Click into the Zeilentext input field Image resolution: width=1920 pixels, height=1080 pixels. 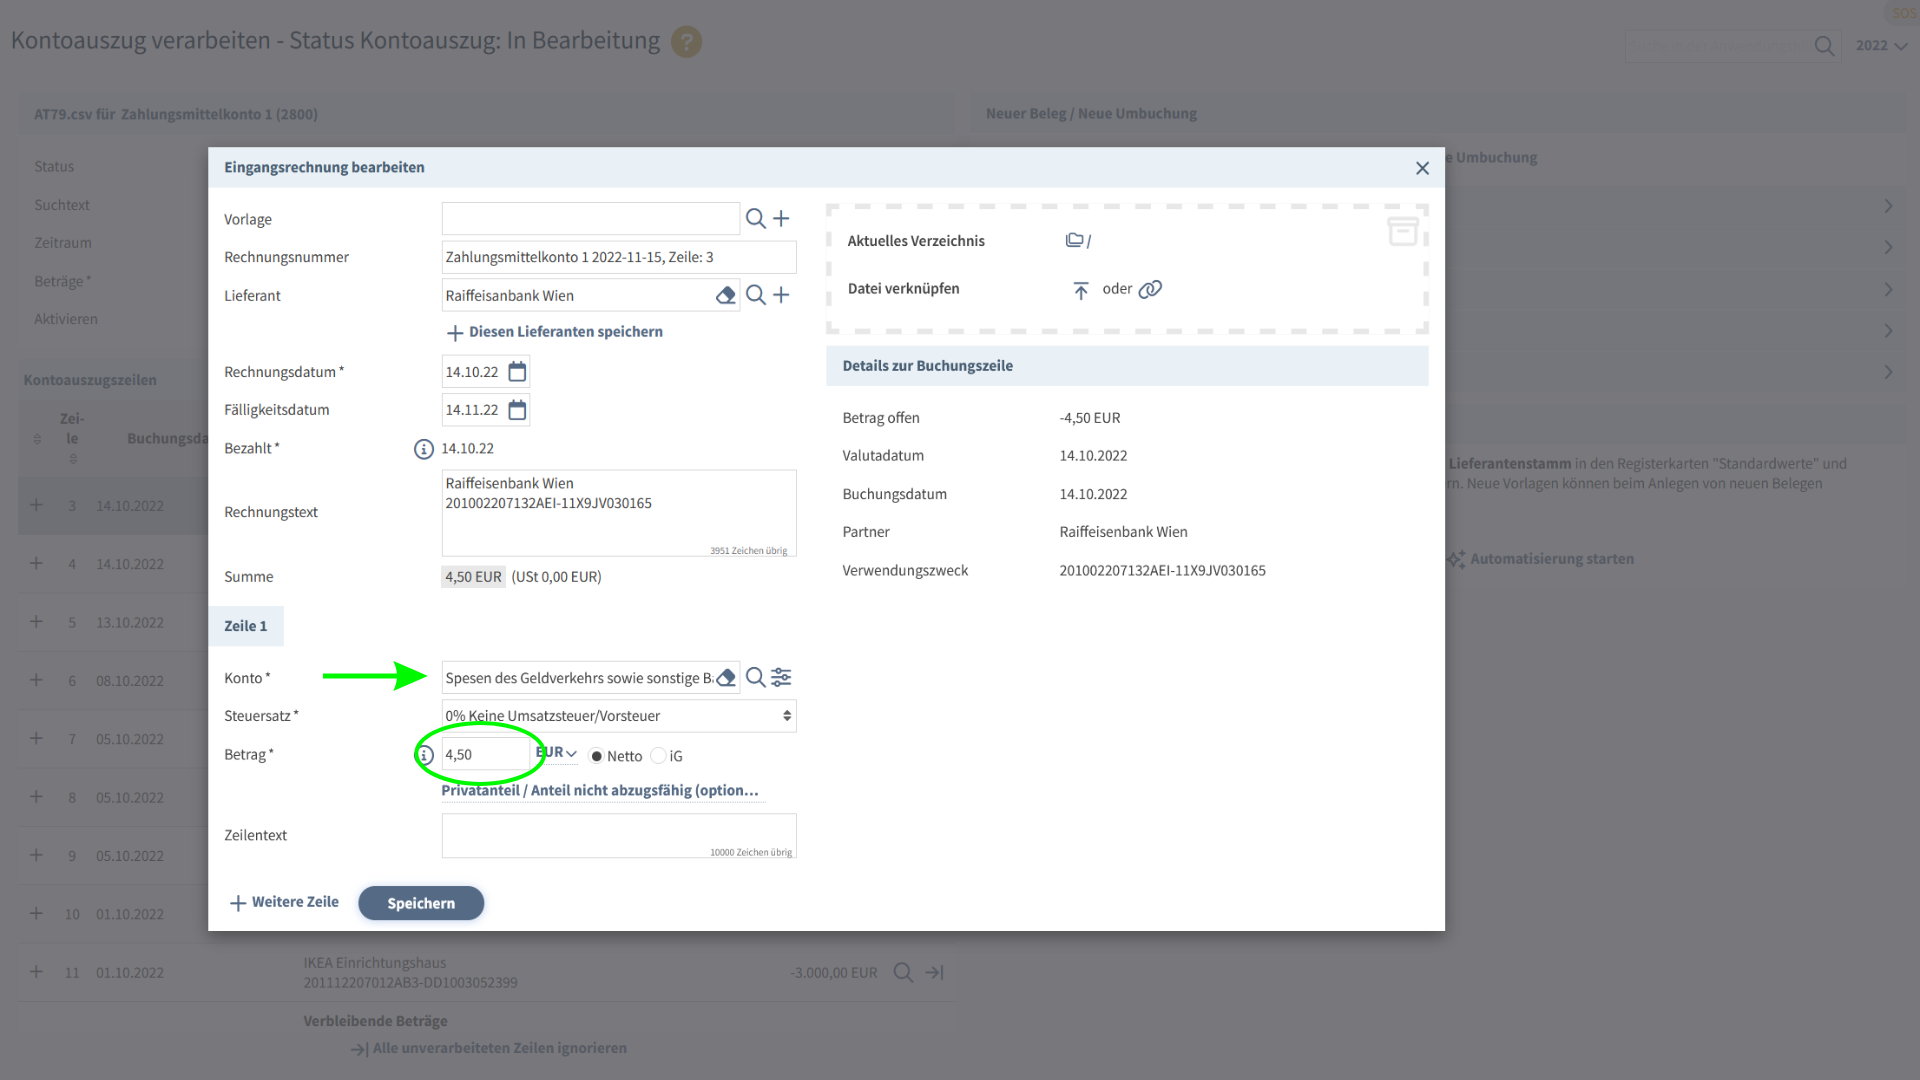[618, 833]
